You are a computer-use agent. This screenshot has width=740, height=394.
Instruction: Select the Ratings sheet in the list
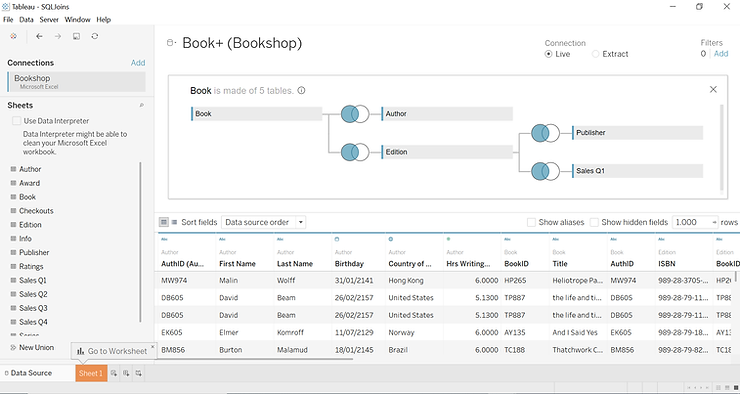pyautogui.click(x=31, y=267)
